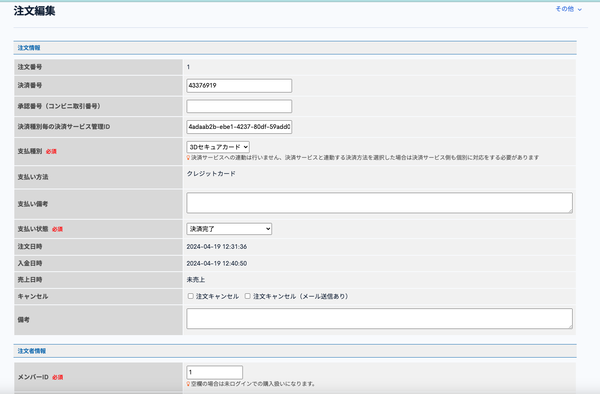Click the メンバーID input field

[x=215, y=372]
